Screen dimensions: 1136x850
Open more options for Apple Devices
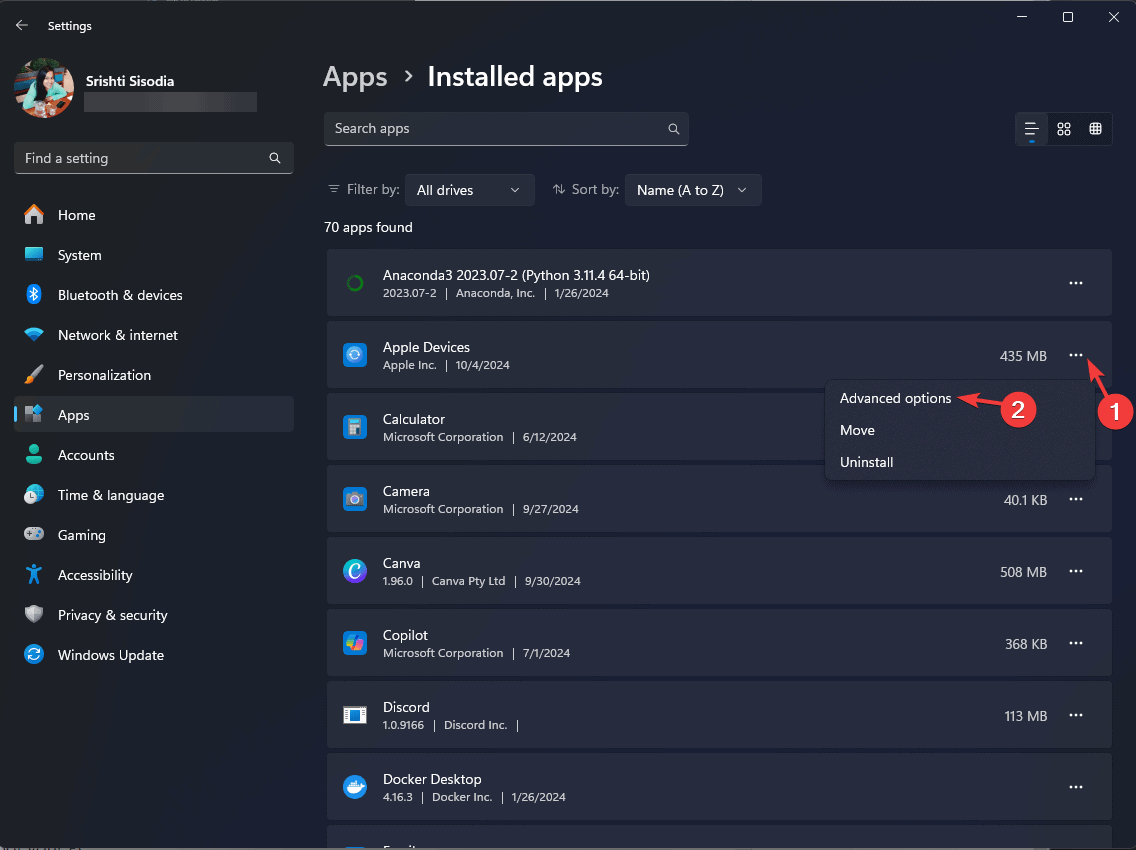[1076, 355]
